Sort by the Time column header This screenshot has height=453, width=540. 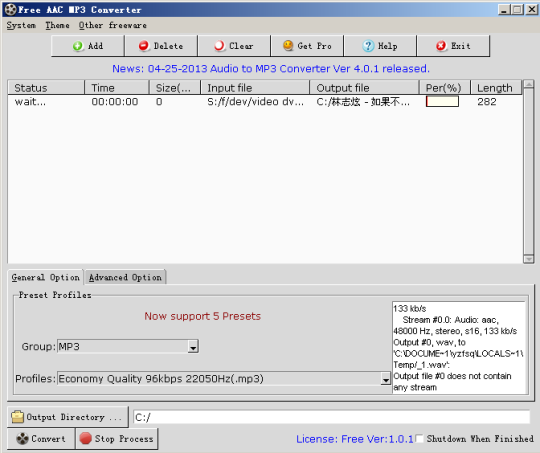tap(117, 87)
